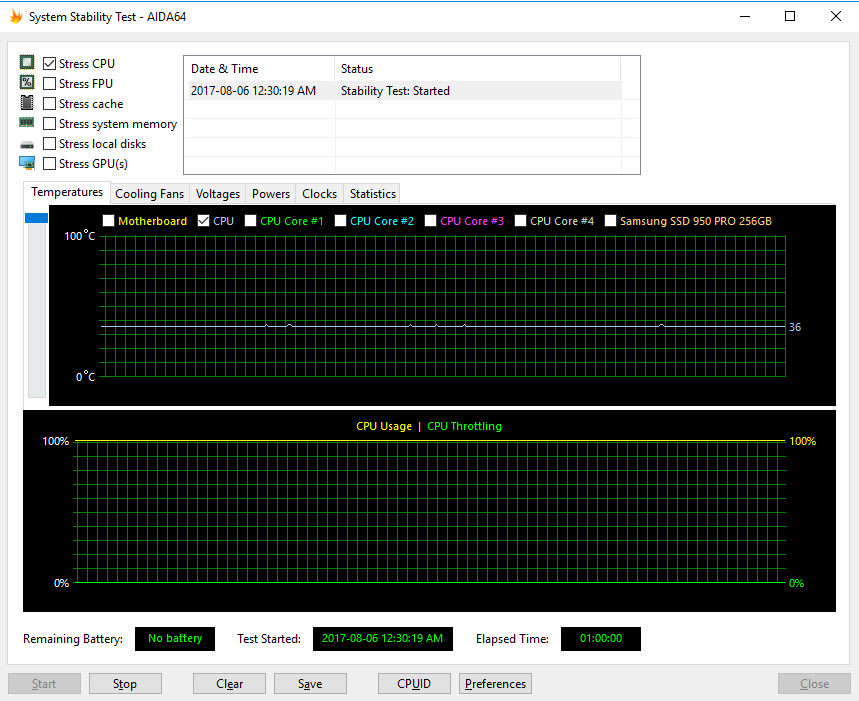
Task: Select the Stability Test Started log row
Action: pos(402,91)
